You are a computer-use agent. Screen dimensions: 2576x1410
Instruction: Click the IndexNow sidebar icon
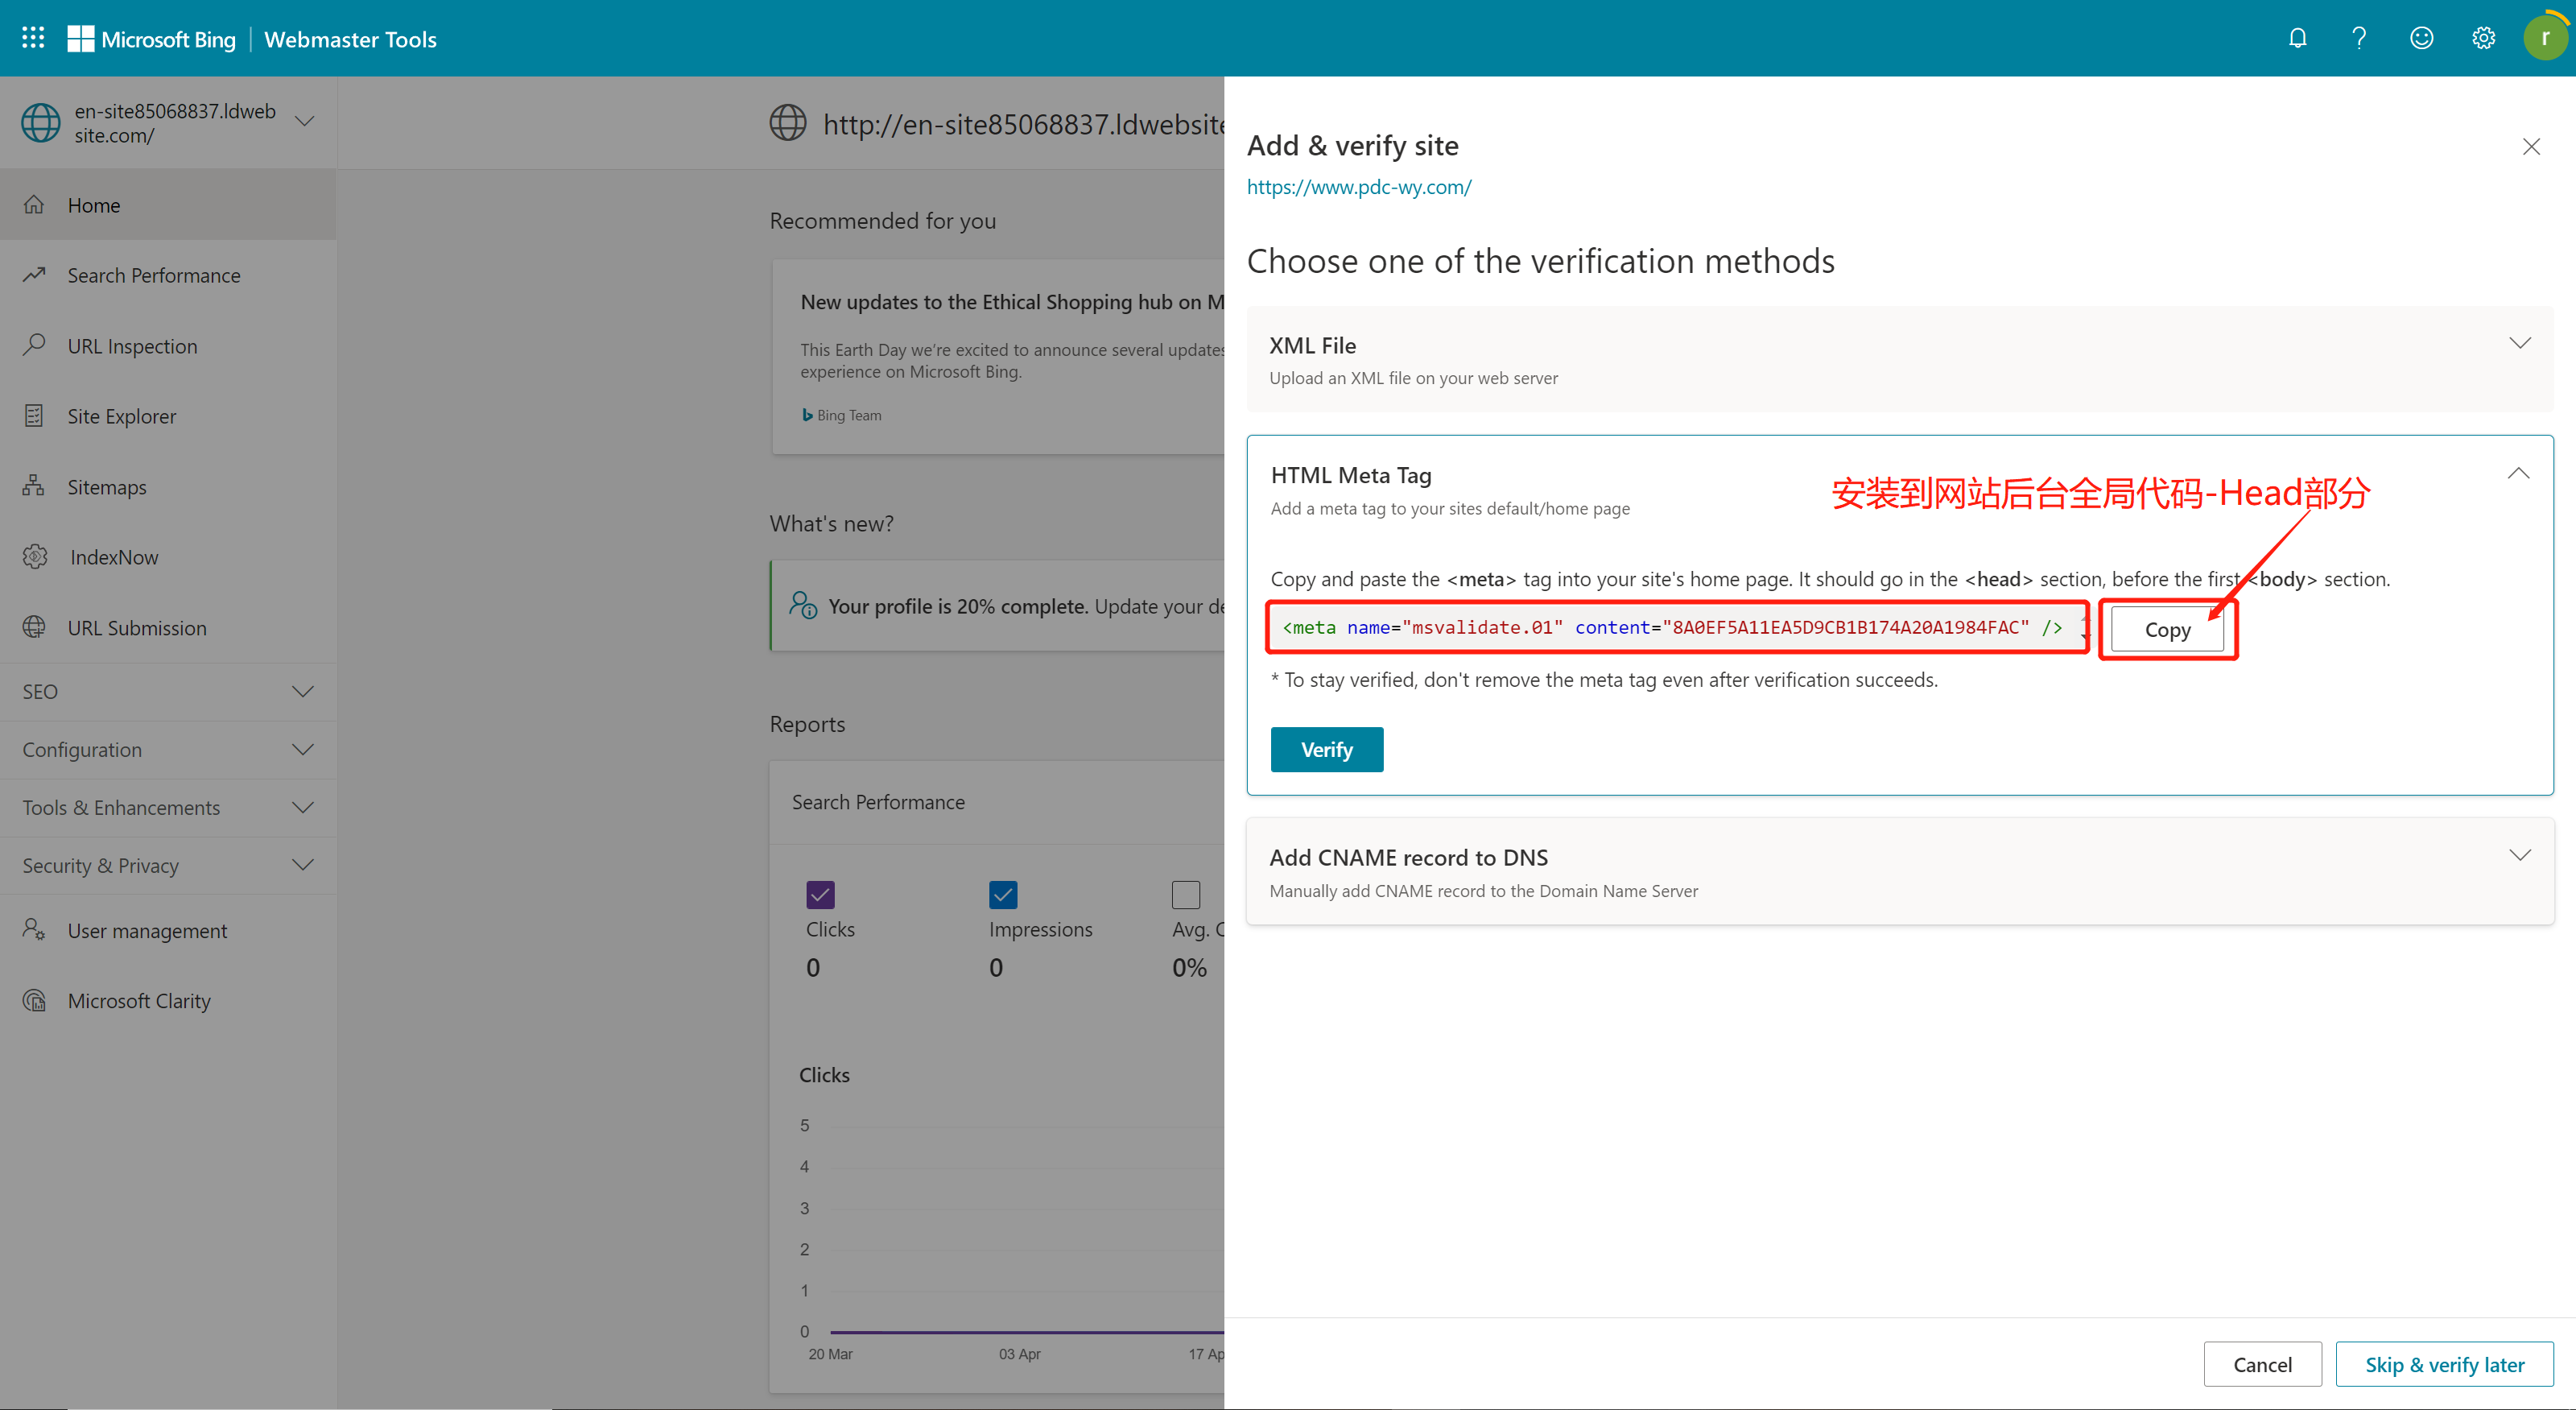35,557
